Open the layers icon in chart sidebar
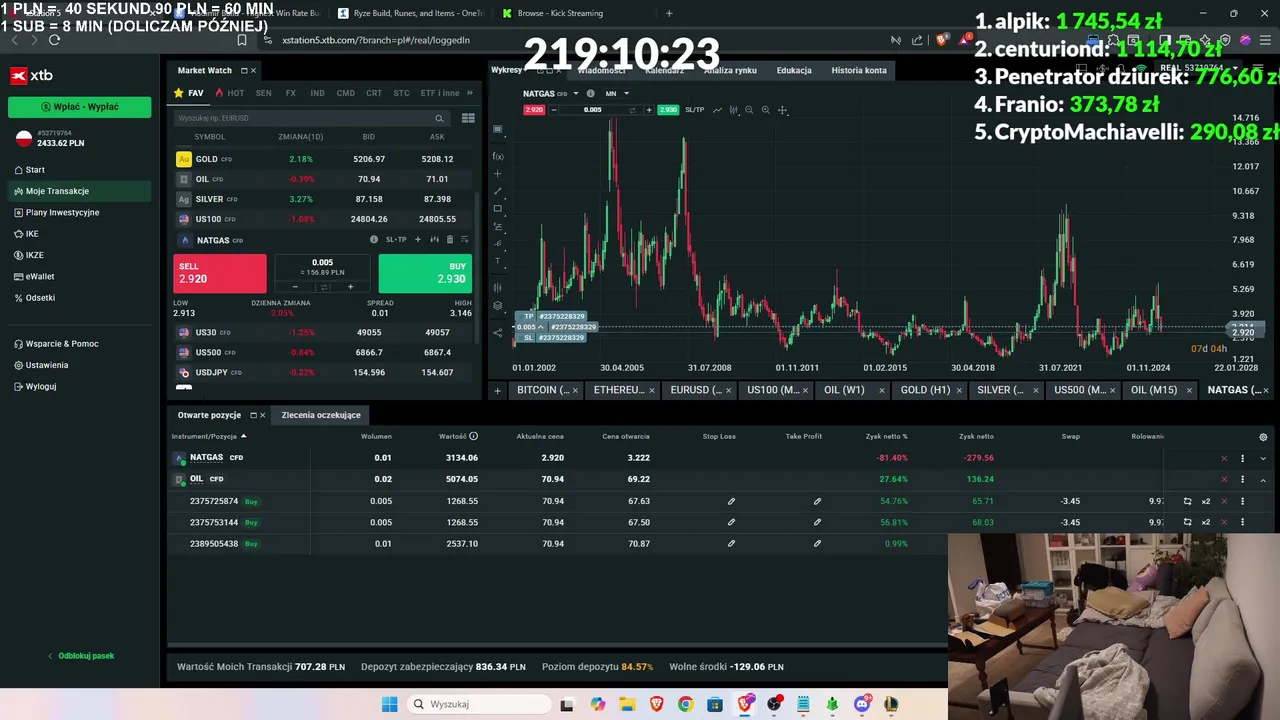The height and width of the screenshot is (720, 1280). point(498,306)
